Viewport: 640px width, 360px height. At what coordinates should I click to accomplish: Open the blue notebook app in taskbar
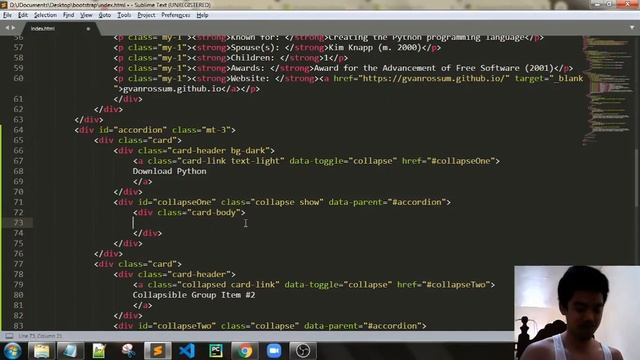click(x=70, y=351)
